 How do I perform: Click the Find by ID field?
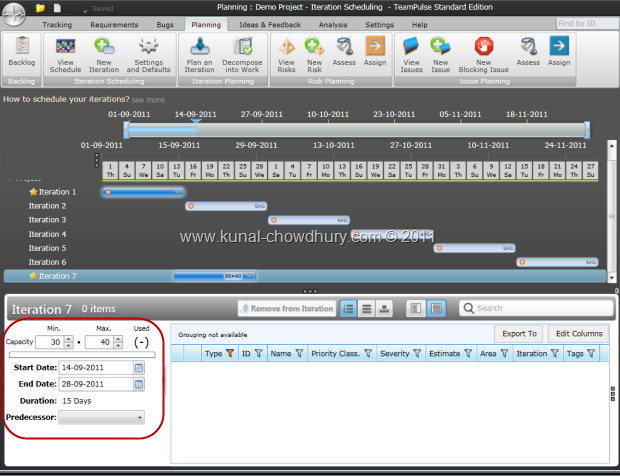click(587, 23)
